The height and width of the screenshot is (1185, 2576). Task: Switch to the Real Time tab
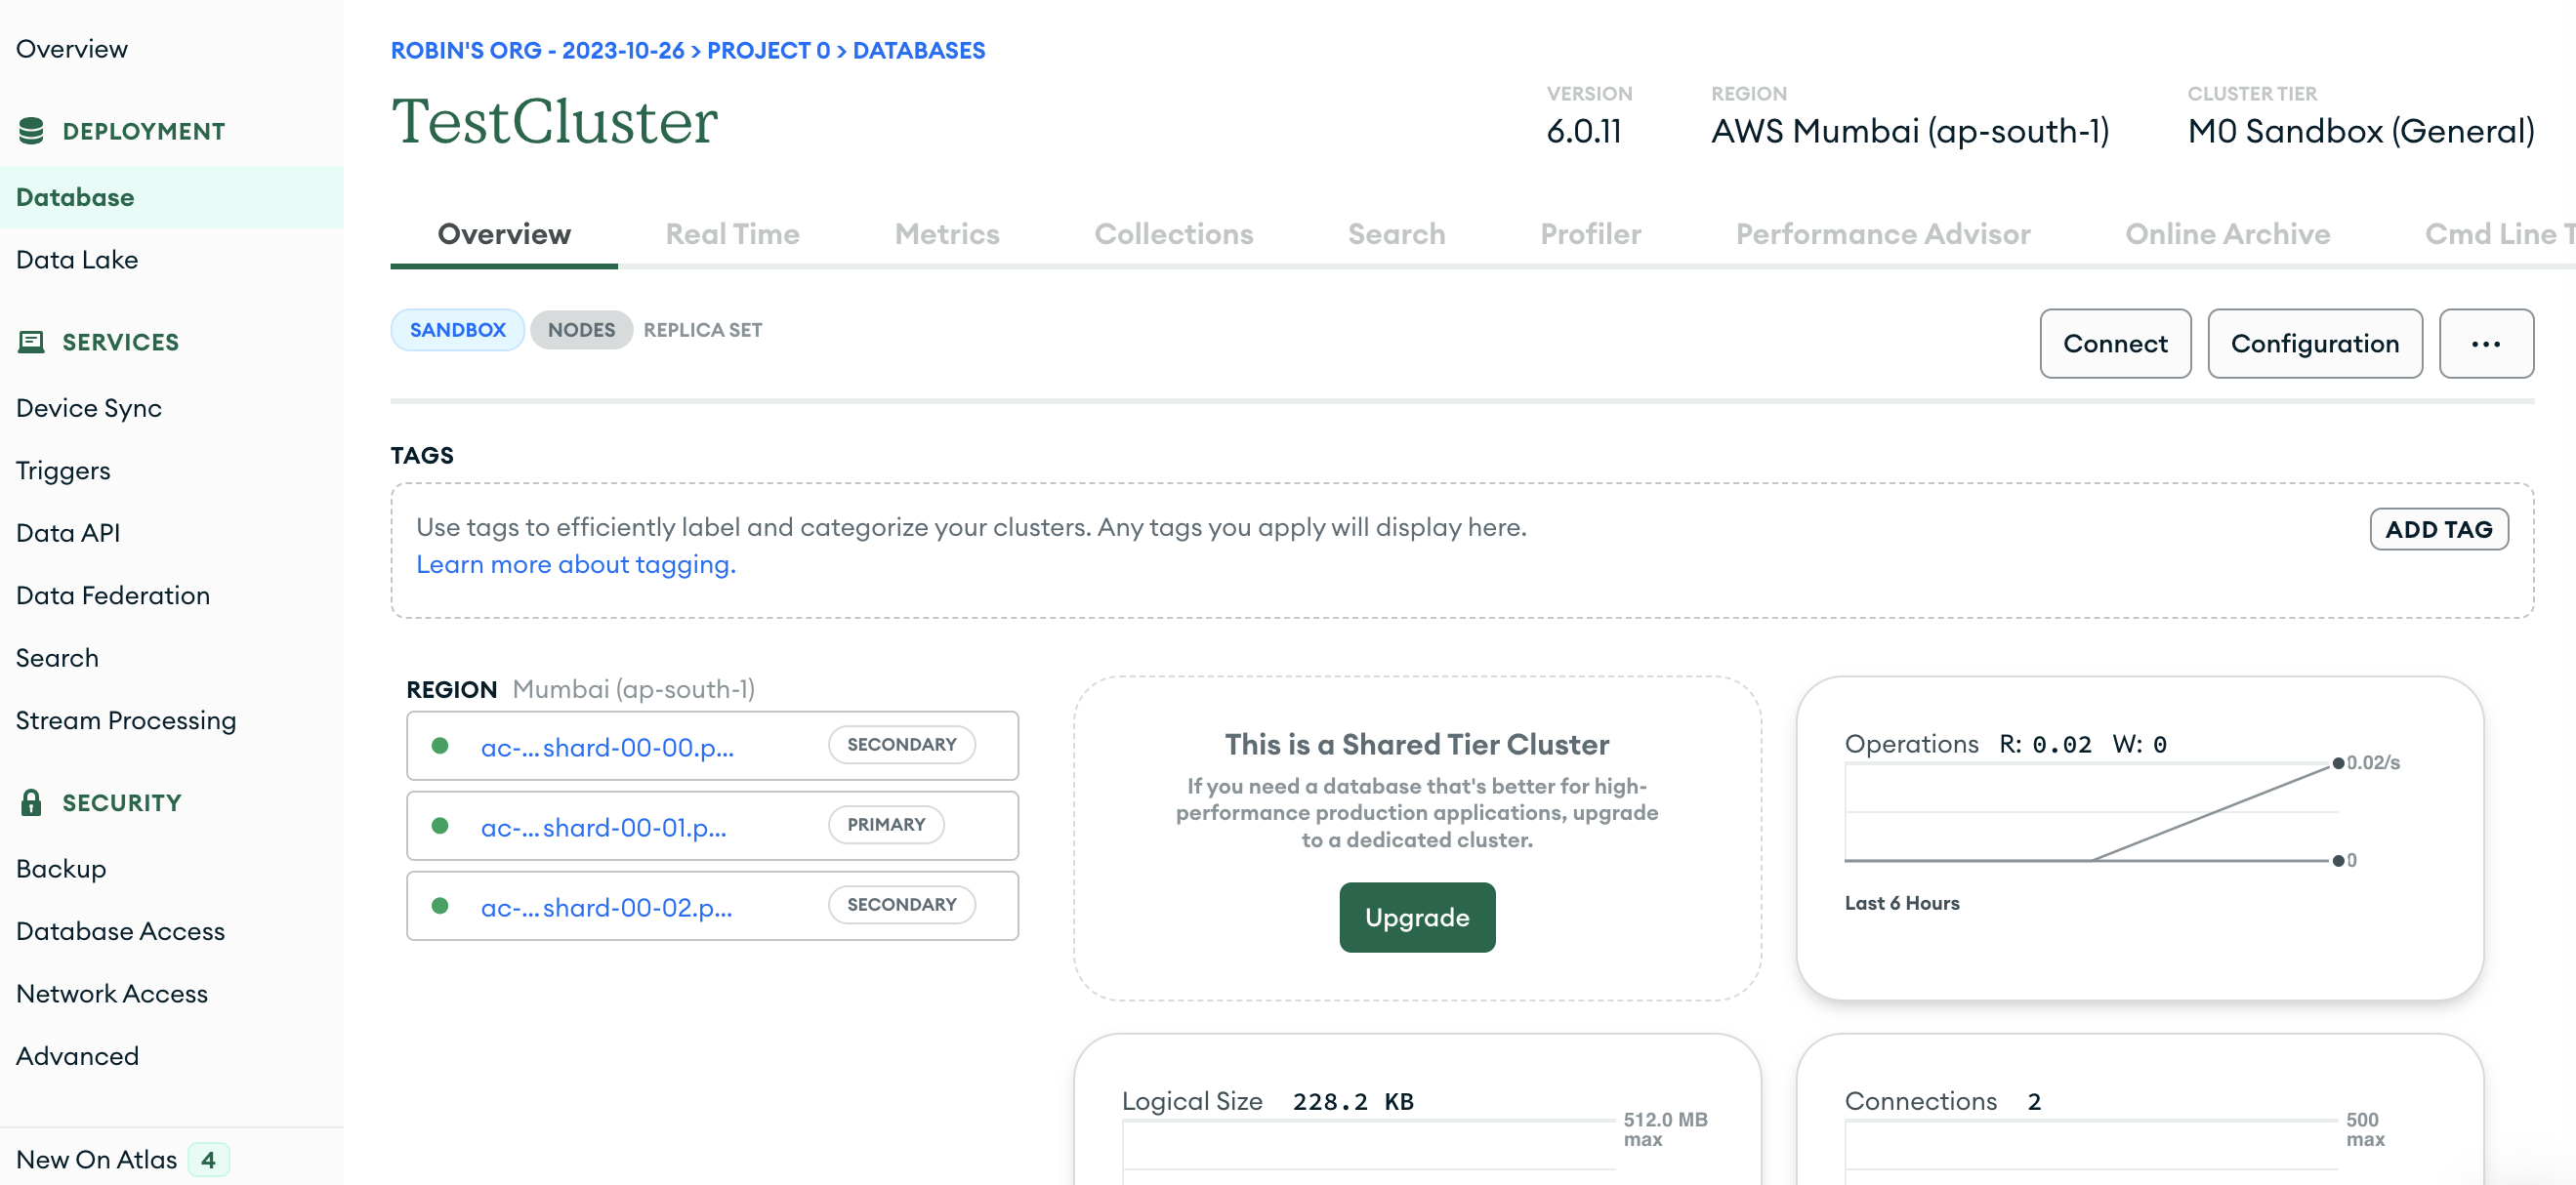tap(732, 234)
